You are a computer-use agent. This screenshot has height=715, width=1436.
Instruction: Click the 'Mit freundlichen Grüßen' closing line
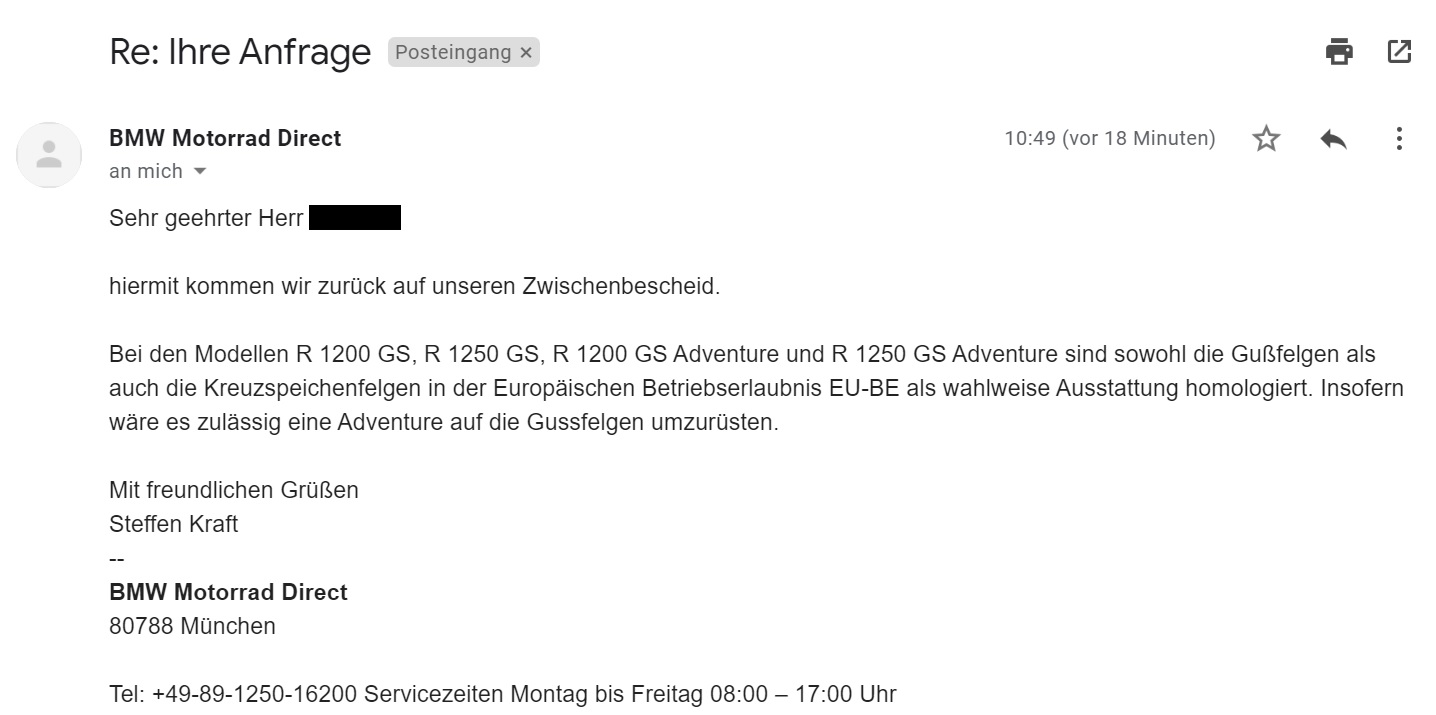click(x=233, y=490)
